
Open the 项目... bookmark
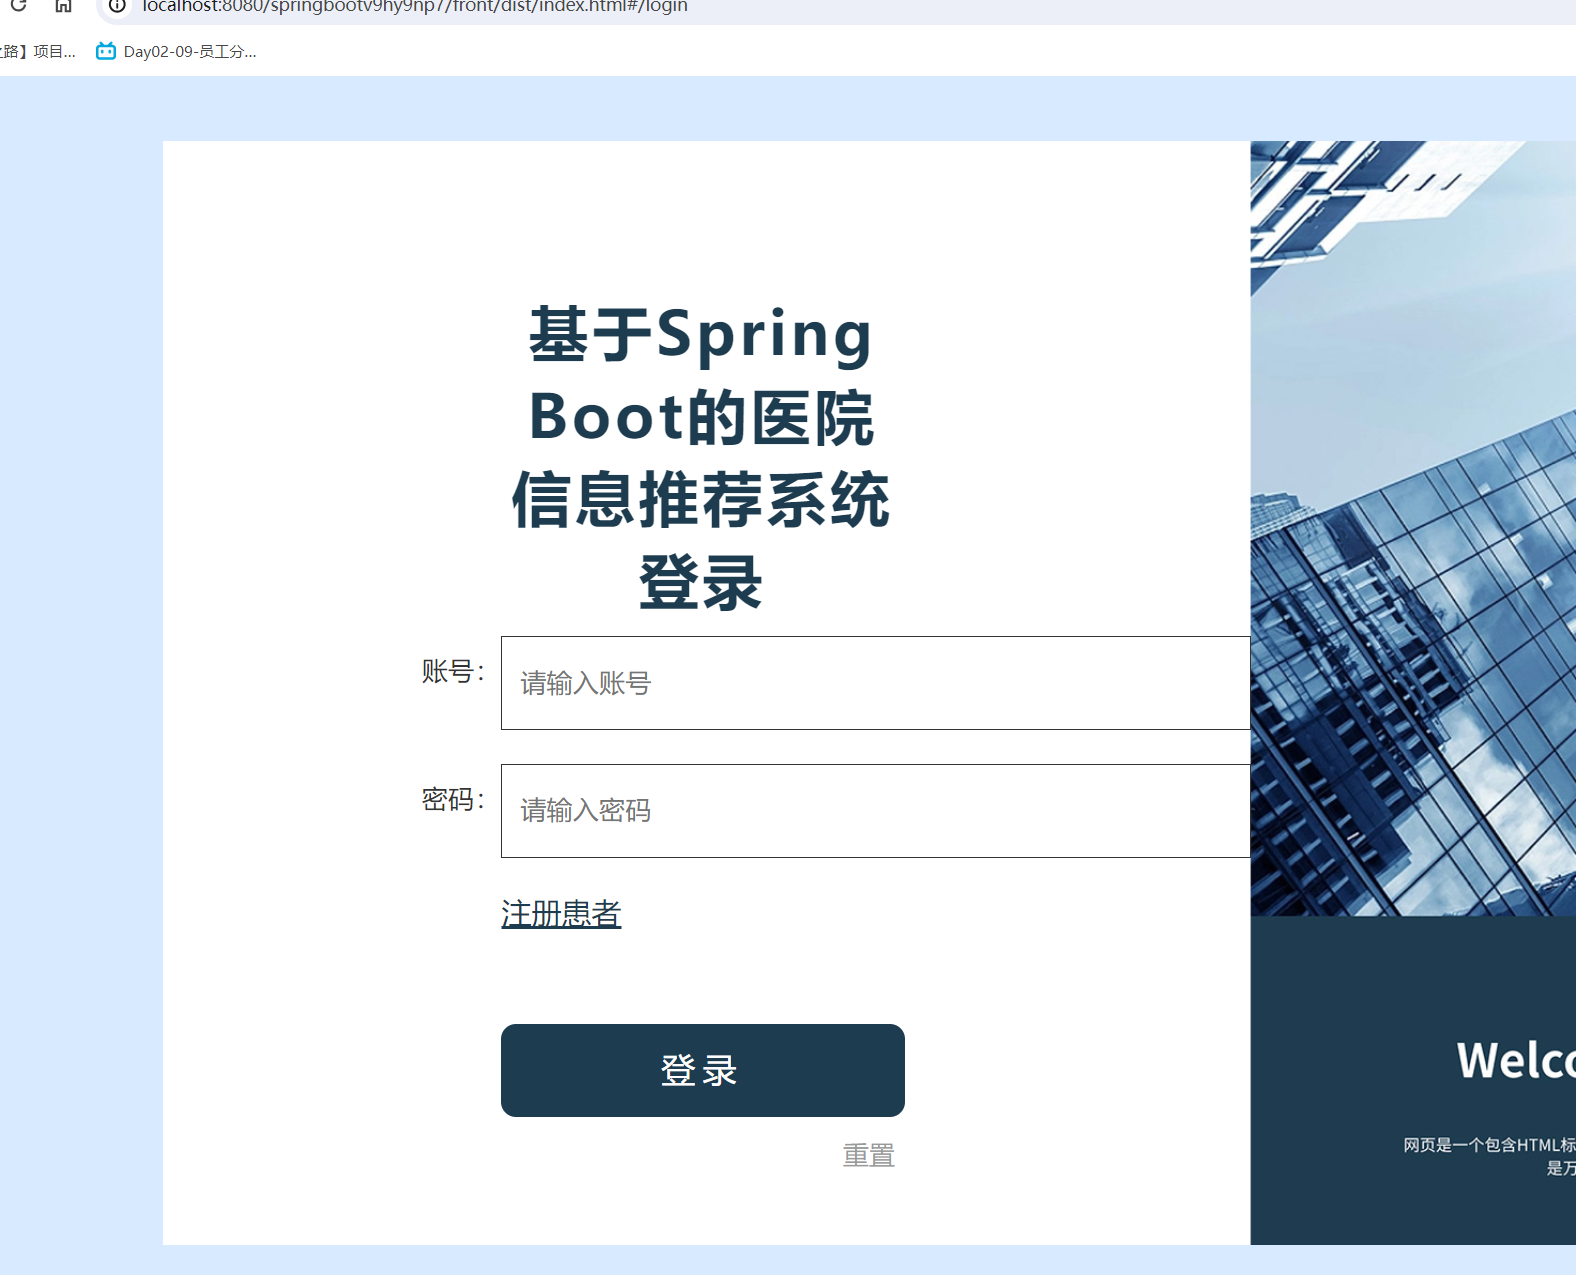[x=38, y=52]
